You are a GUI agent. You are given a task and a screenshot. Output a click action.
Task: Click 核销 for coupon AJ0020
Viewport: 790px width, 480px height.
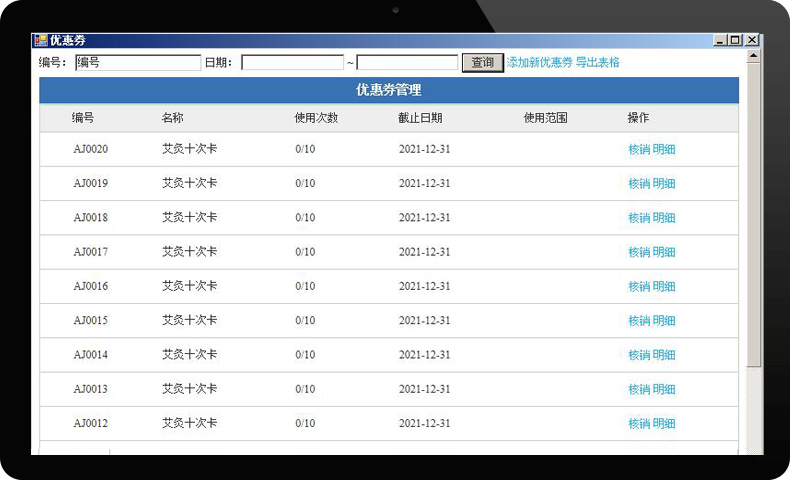click(x=639, y=149)
